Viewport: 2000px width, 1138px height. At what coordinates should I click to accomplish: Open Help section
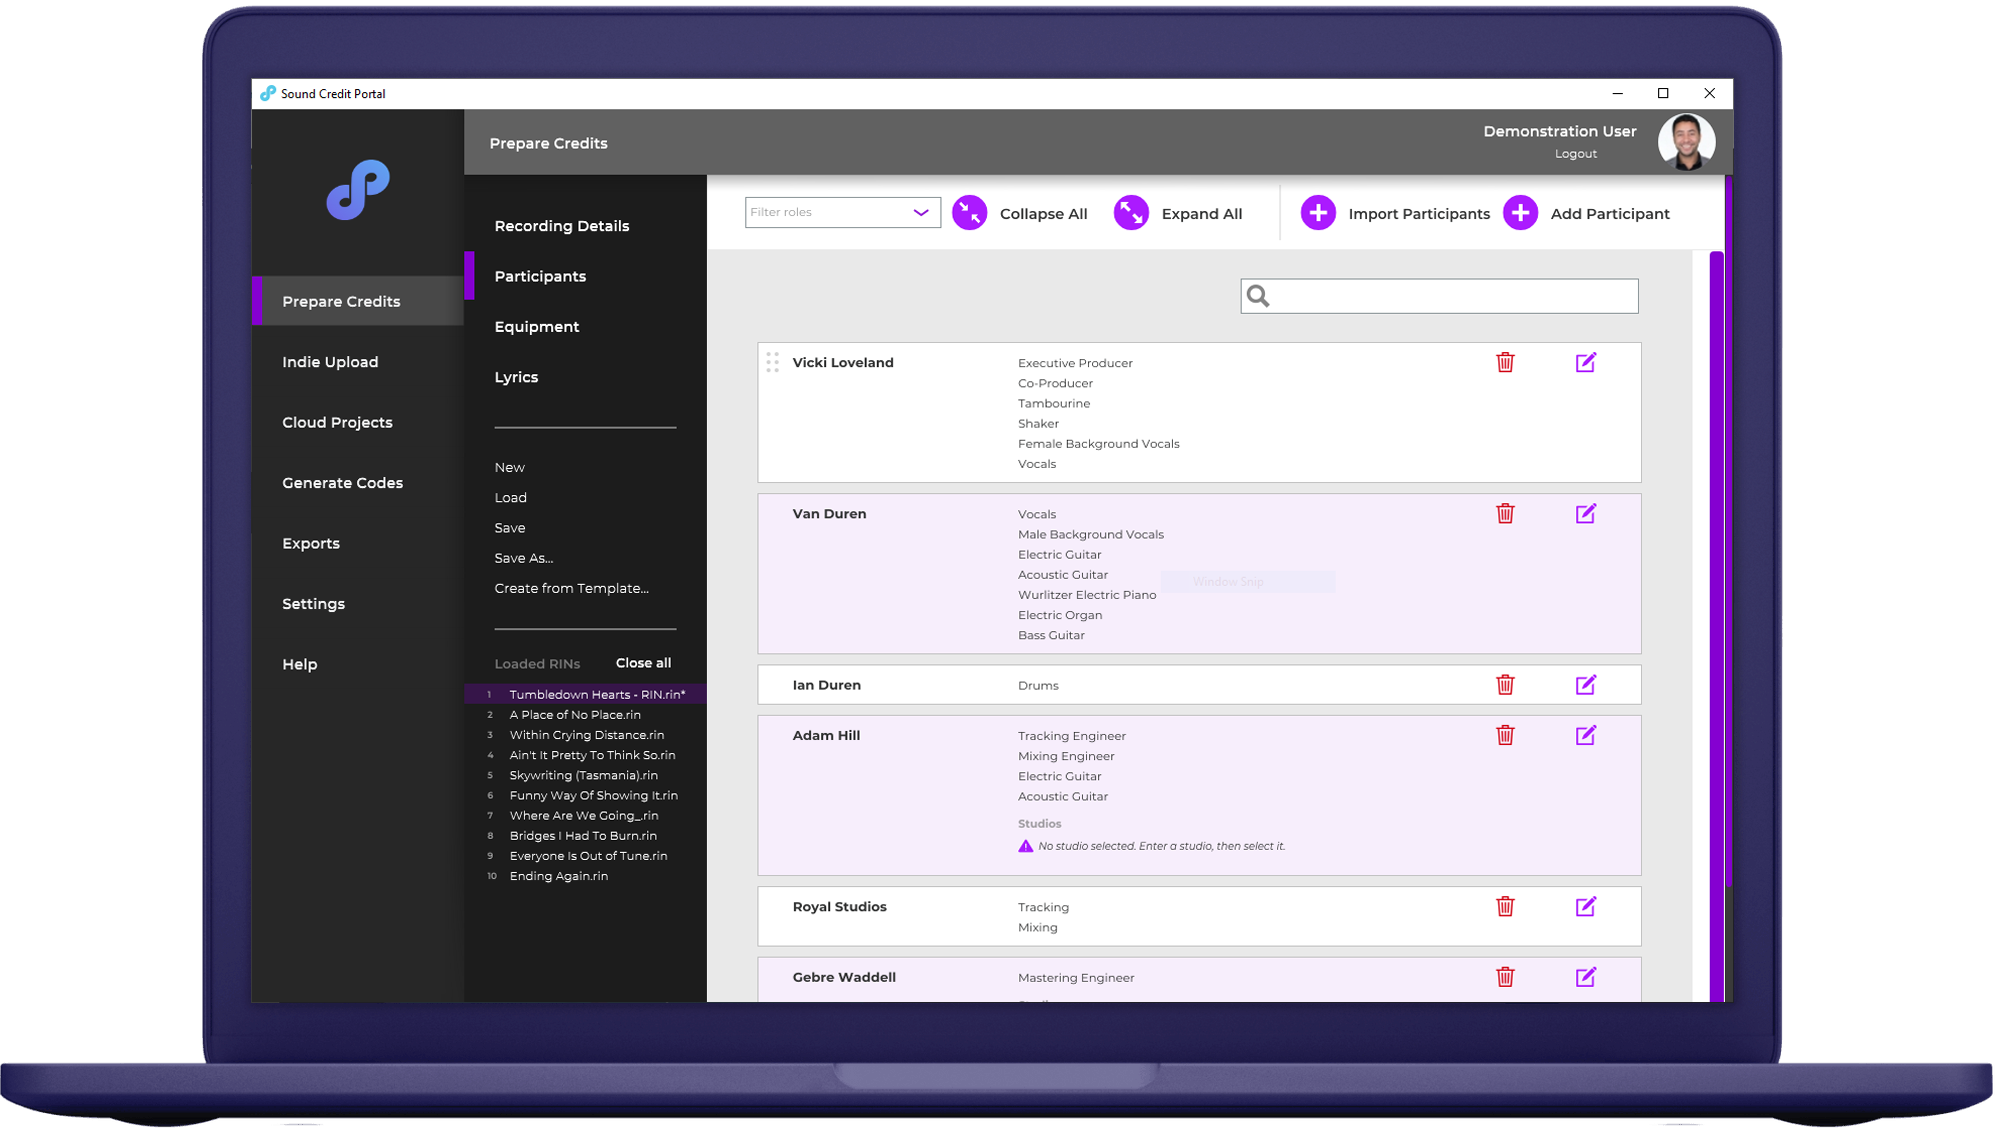[300, 666]
